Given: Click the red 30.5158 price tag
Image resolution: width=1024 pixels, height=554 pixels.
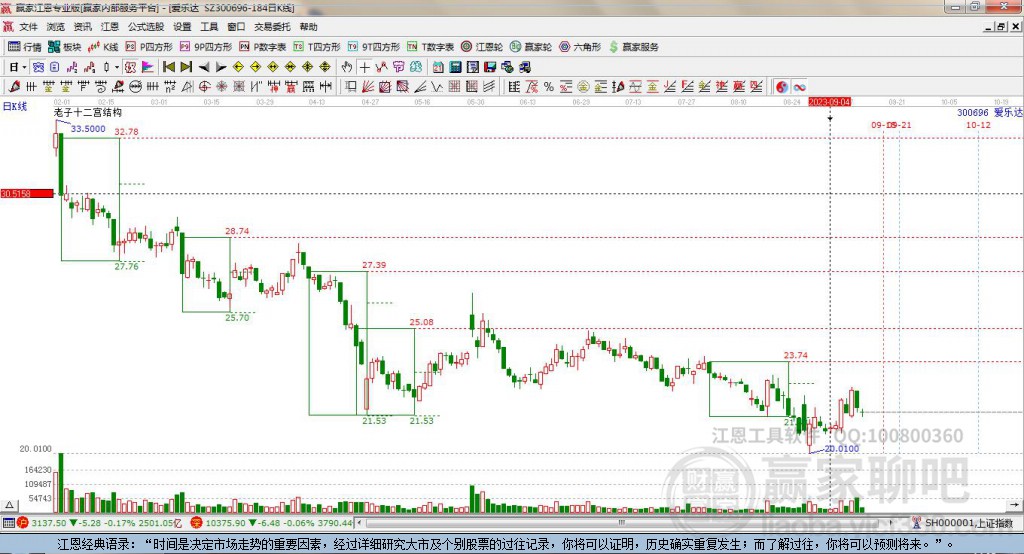Looking at the screenshot, I should click(x=27, y=193).
